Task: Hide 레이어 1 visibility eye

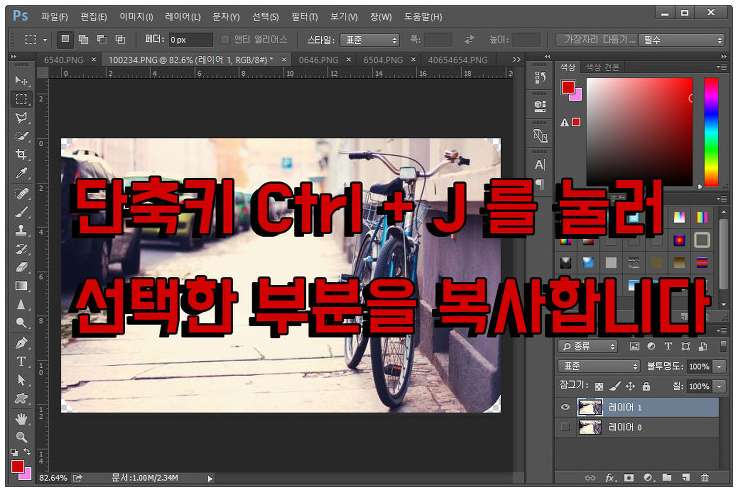Action: pos(565,407)
